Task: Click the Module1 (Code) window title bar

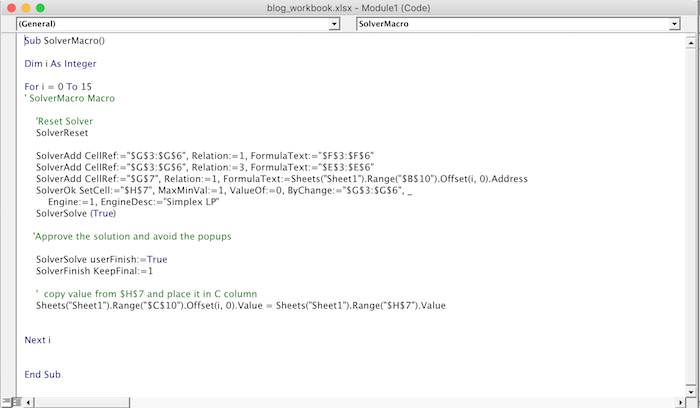Action: pos(350,6)
